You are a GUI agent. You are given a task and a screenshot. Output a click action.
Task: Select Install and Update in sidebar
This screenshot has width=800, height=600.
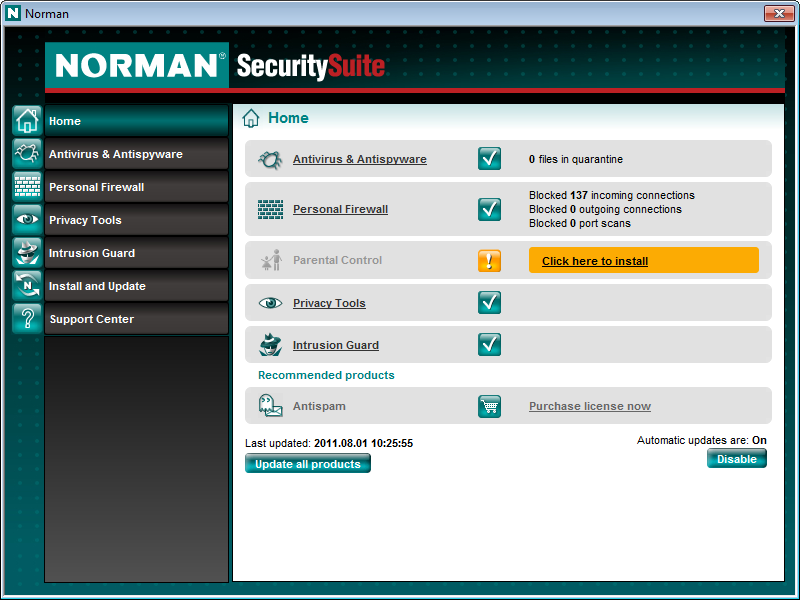pyautogui.click(x=136, y=286)
